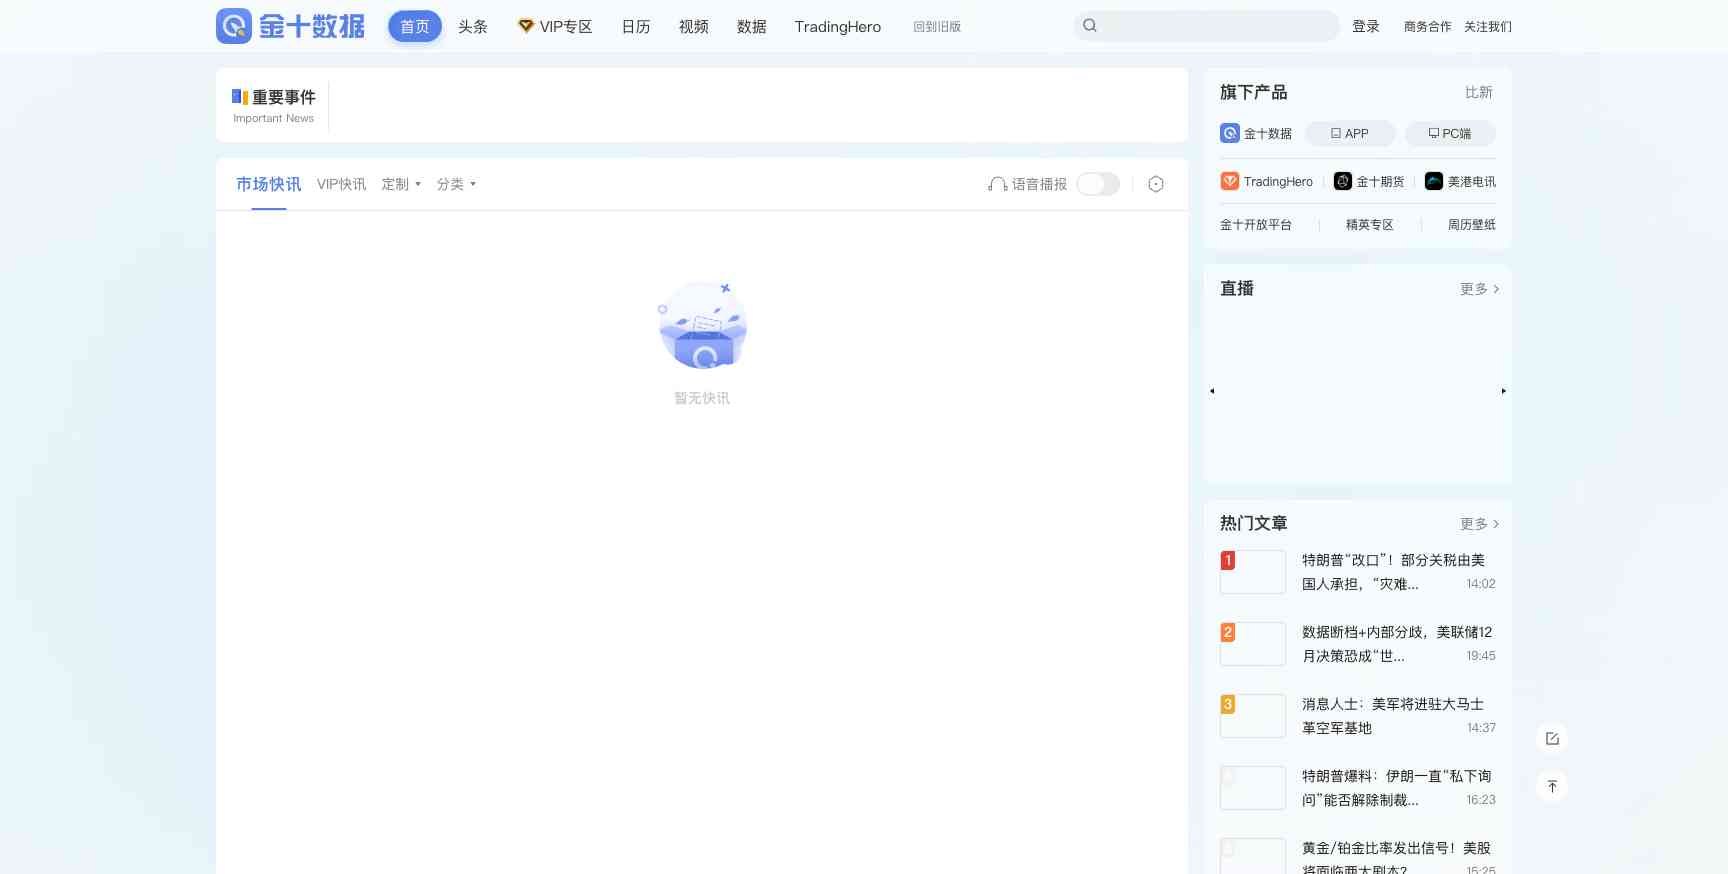Open the 金十期货 product icon

[x=1343, y=181]
